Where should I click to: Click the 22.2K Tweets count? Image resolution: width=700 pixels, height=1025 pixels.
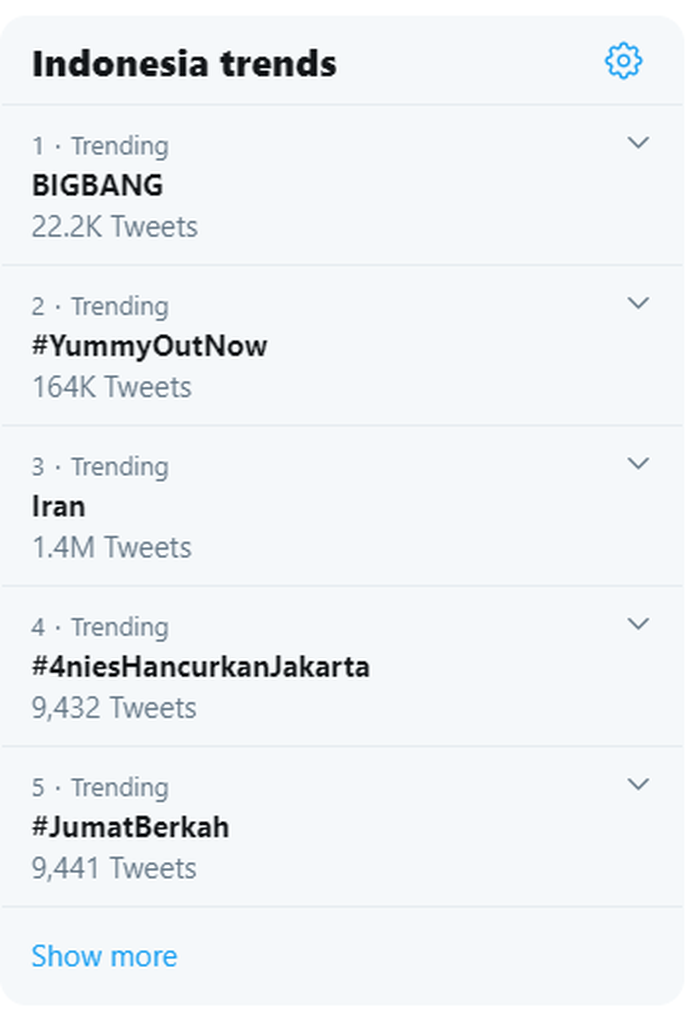pos(114,227)
